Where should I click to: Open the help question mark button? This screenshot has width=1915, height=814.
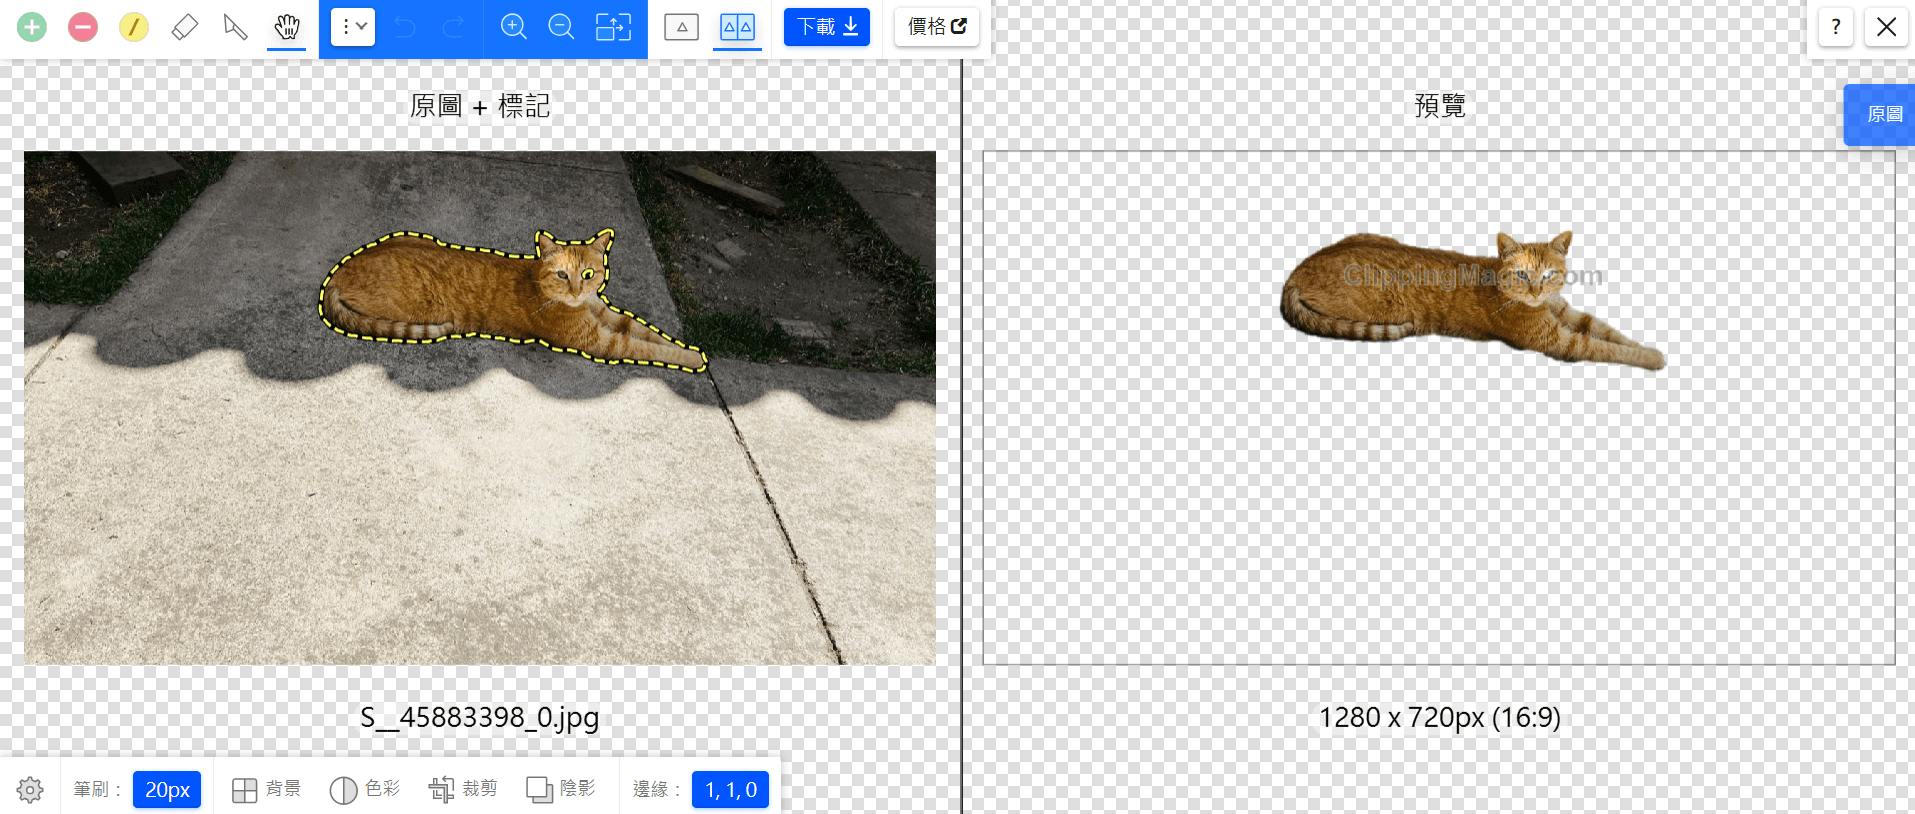pos(1836,27)
